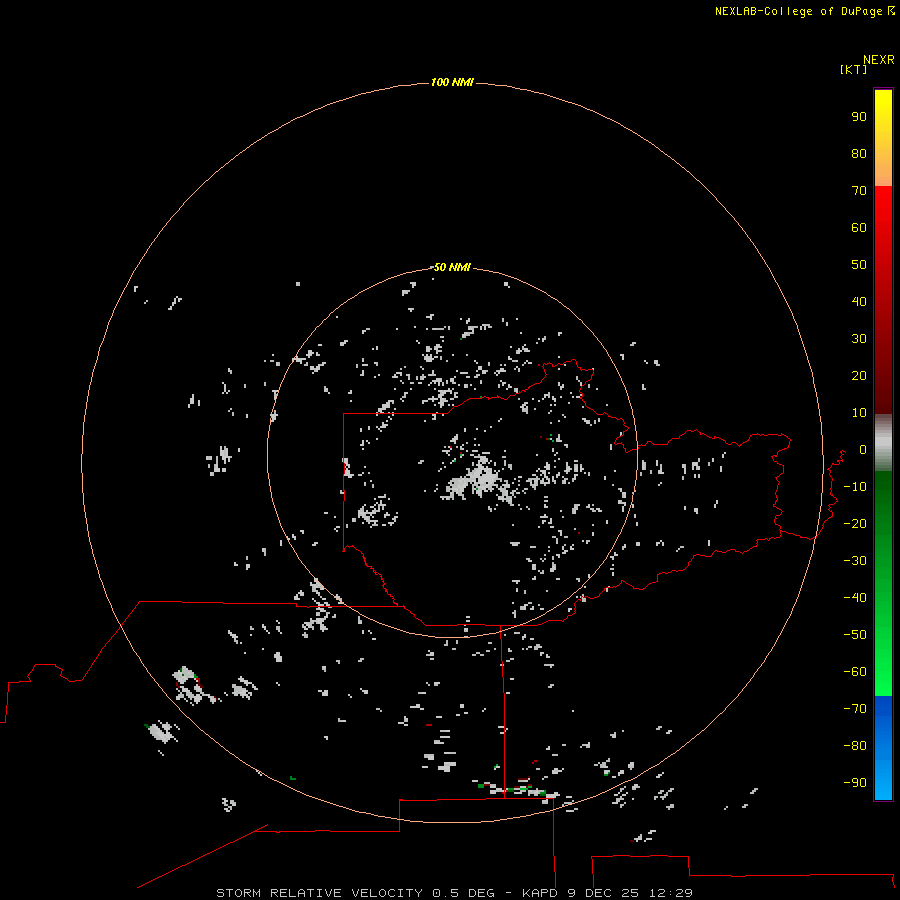This screenshot has width=900, height=900.
Task: Select the 40 value on velocity scale
Action: 859,301
